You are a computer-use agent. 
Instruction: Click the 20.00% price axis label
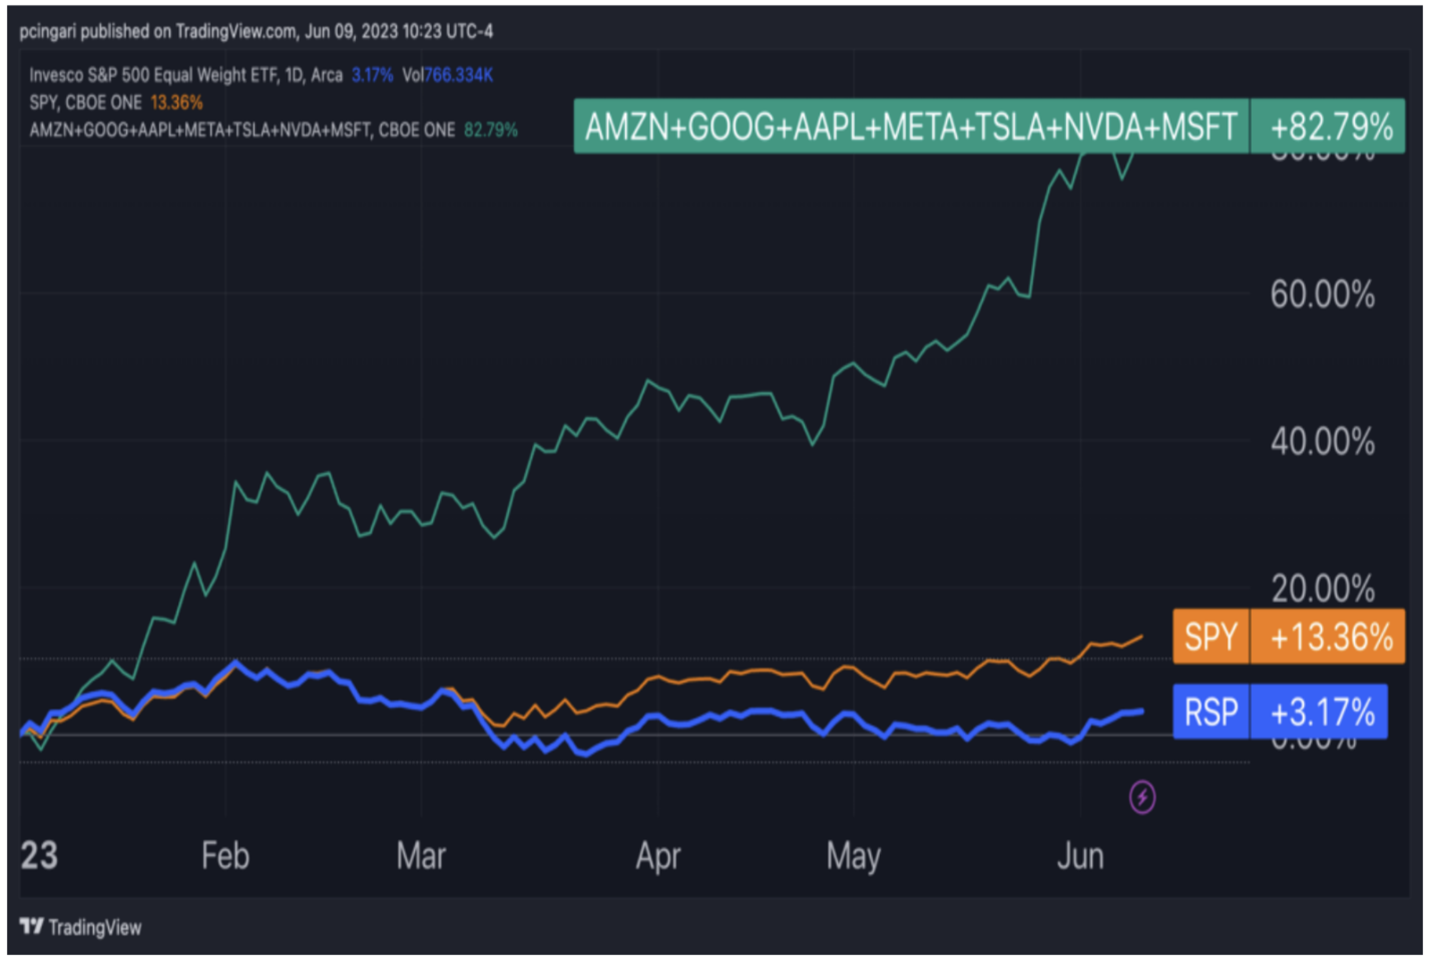tap(1322, 588)
